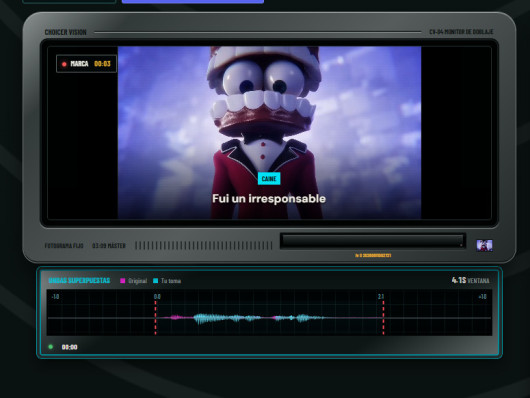Click the subtitle Fui un irresponsable
This screenshot has width=530, height=398.
[x=269, y=198]
